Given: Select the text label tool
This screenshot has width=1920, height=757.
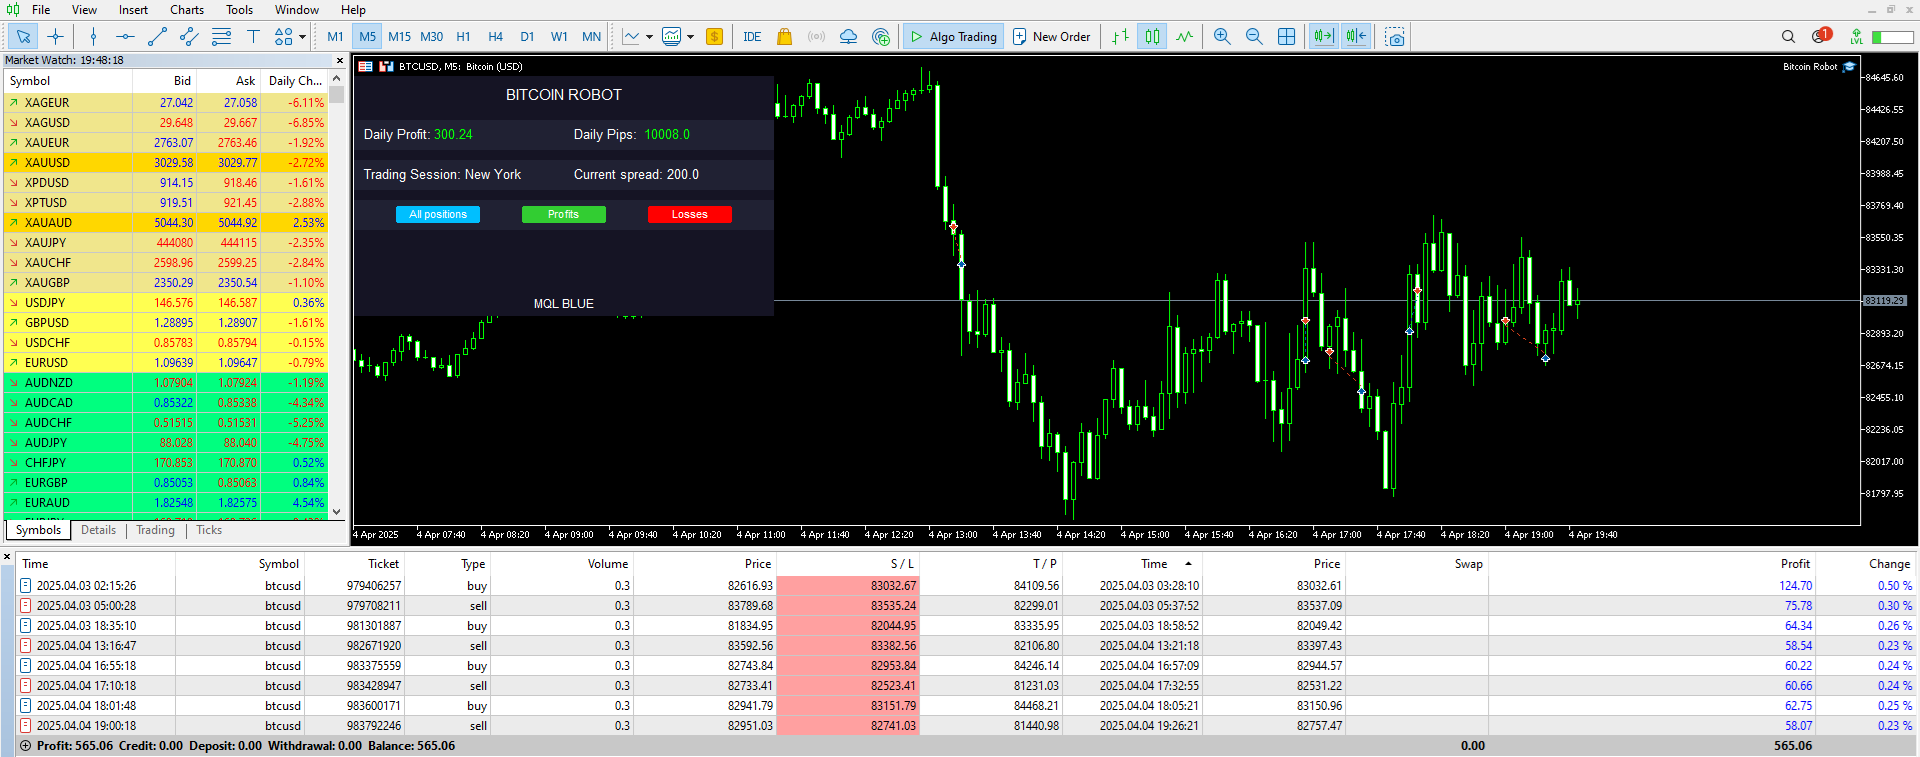Looking at the screenshot, I should (x=253, y=37).
